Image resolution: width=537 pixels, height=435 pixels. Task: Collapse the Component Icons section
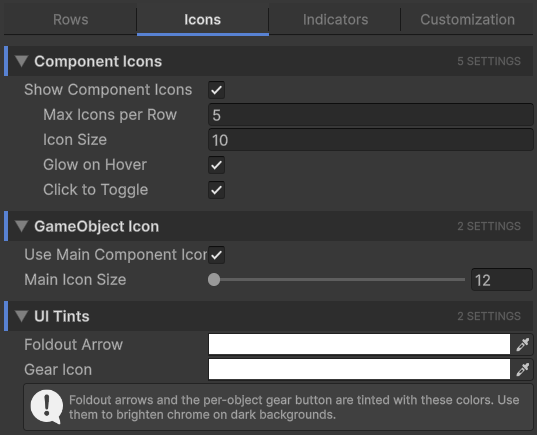22,61
